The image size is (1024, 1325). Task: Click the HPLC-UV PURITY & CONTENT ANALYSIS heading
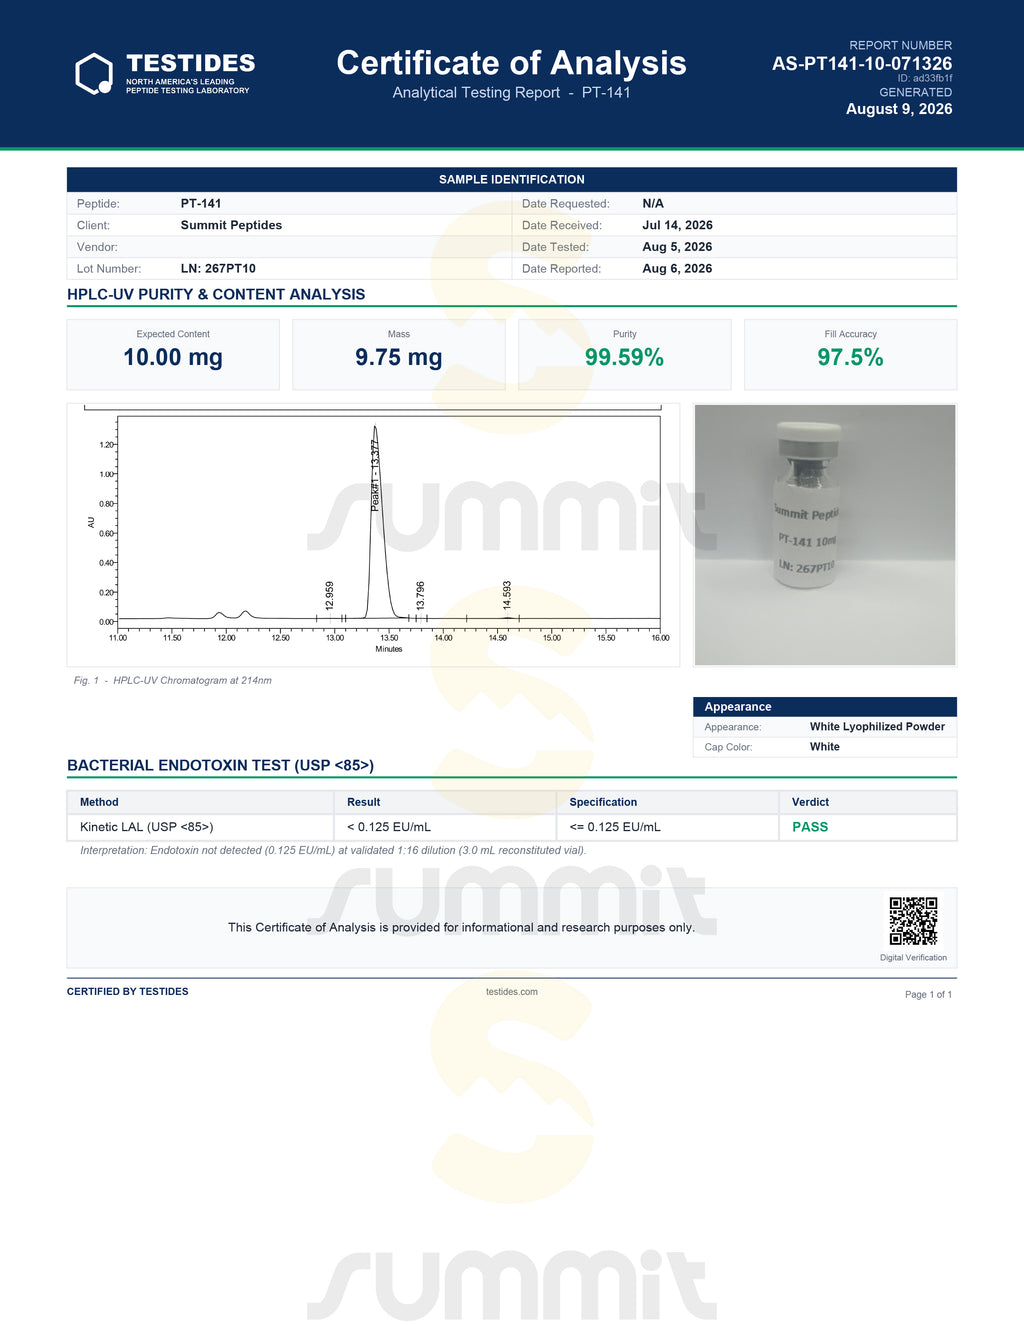point(216,294)
